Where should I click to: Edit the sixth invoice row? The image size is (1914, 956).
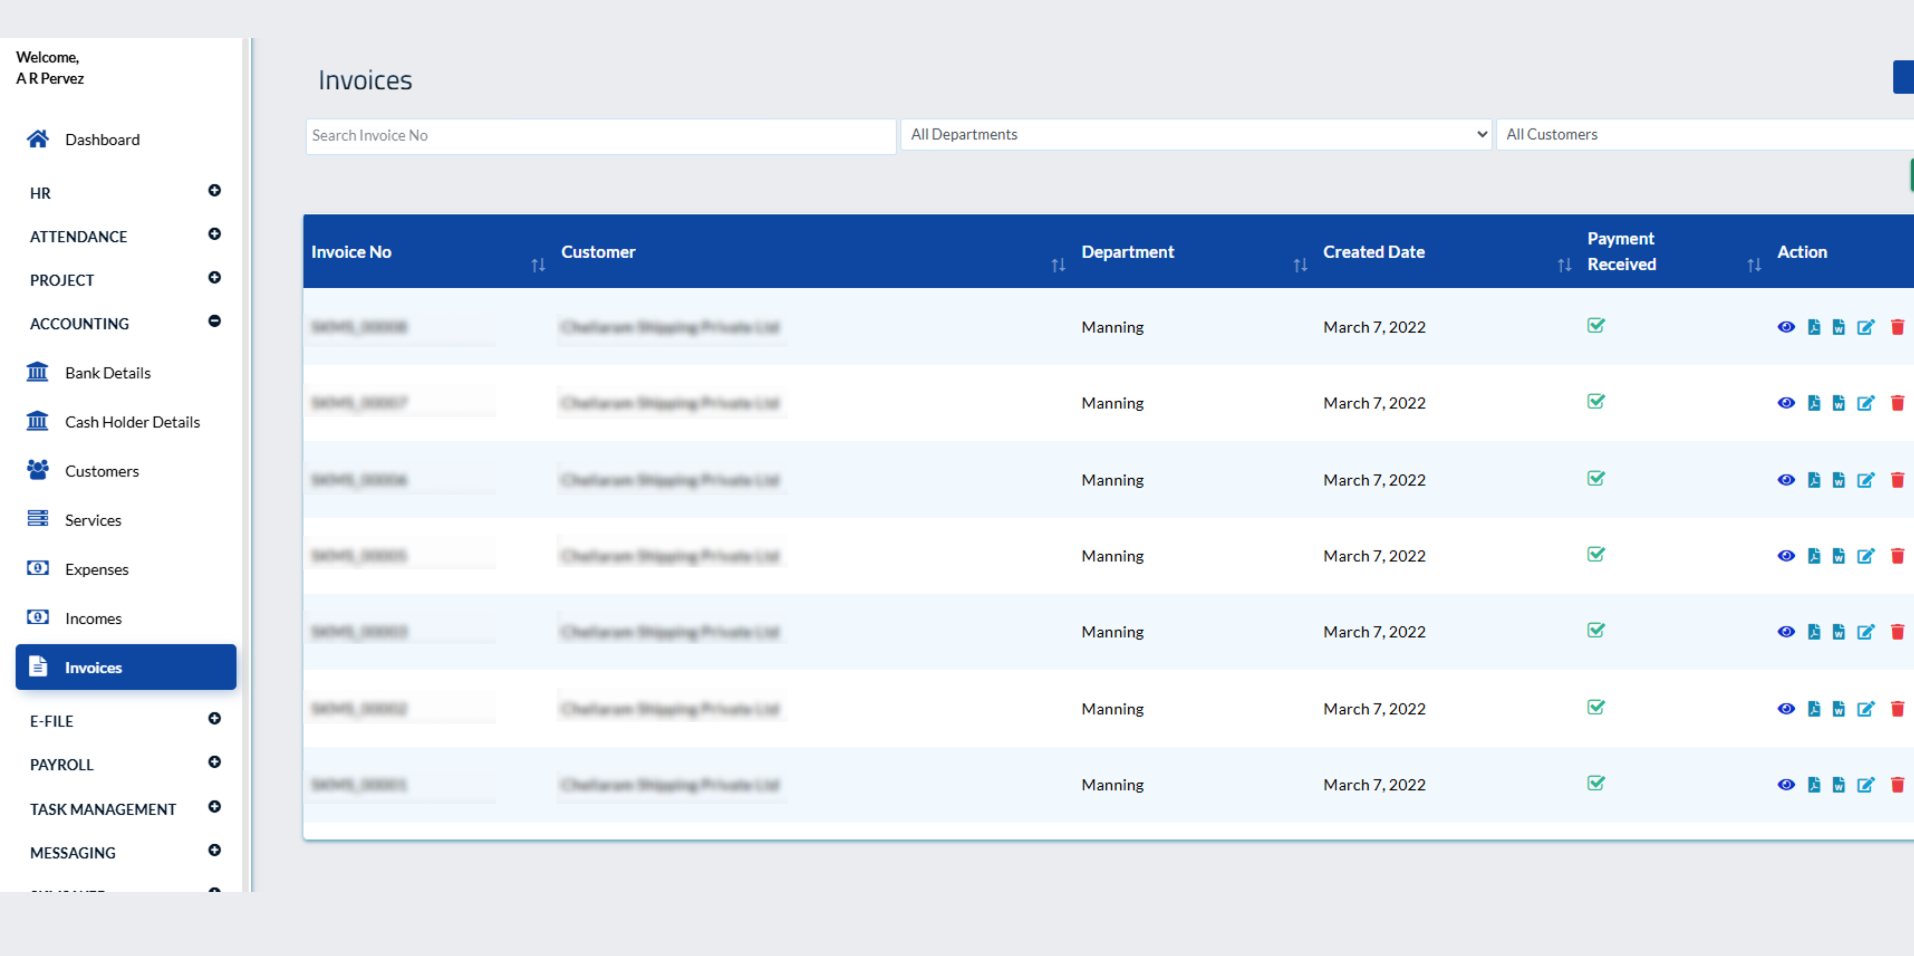tap(1866, 709)
